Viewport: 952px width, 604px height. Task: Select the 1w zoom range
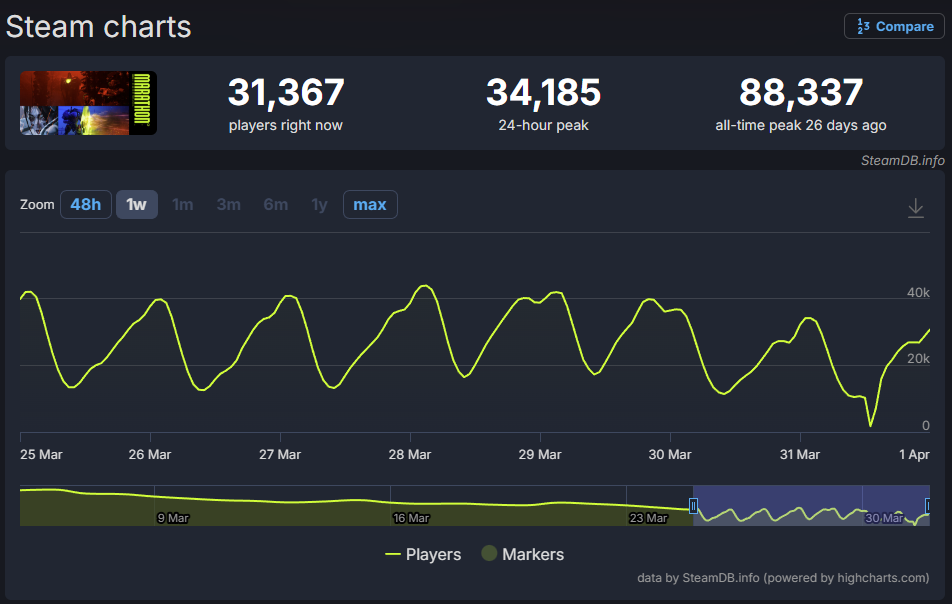pyautogui.click(x=137, y=205)
